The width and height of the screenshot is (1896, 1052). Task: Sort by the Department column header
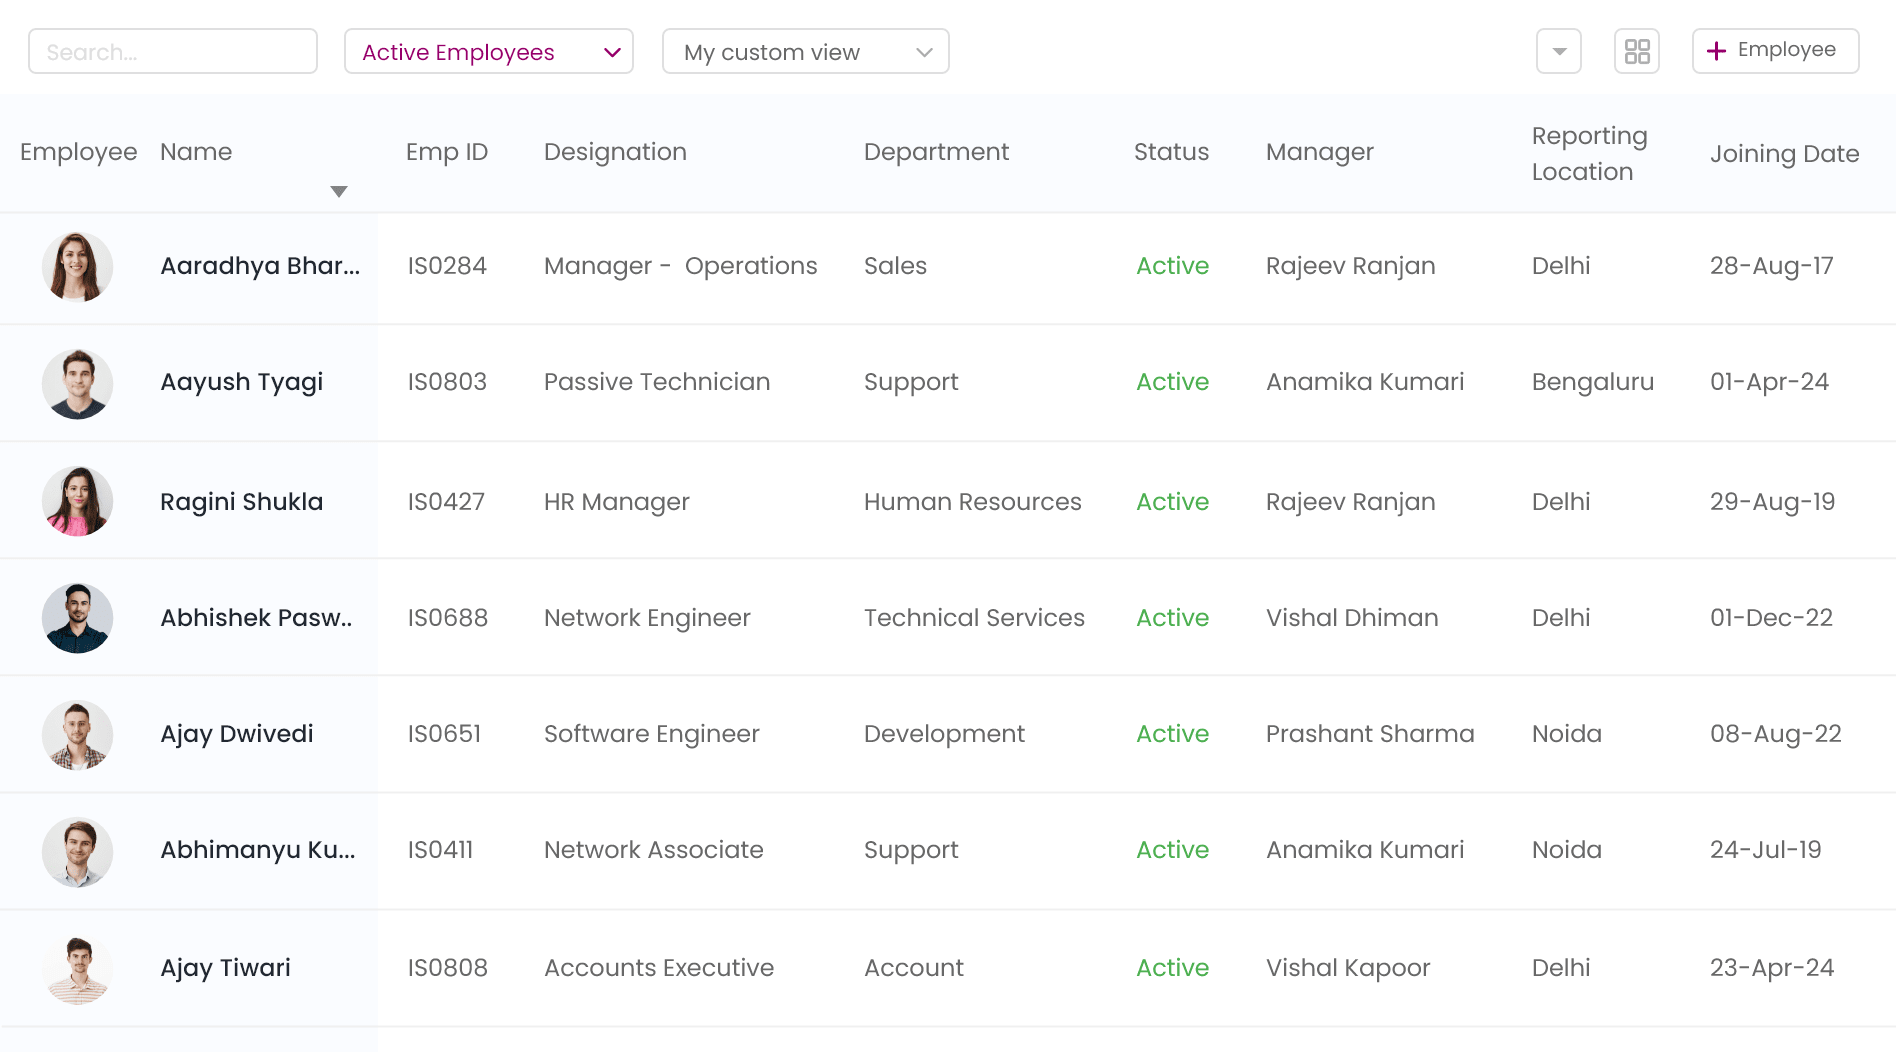point(936,152)
